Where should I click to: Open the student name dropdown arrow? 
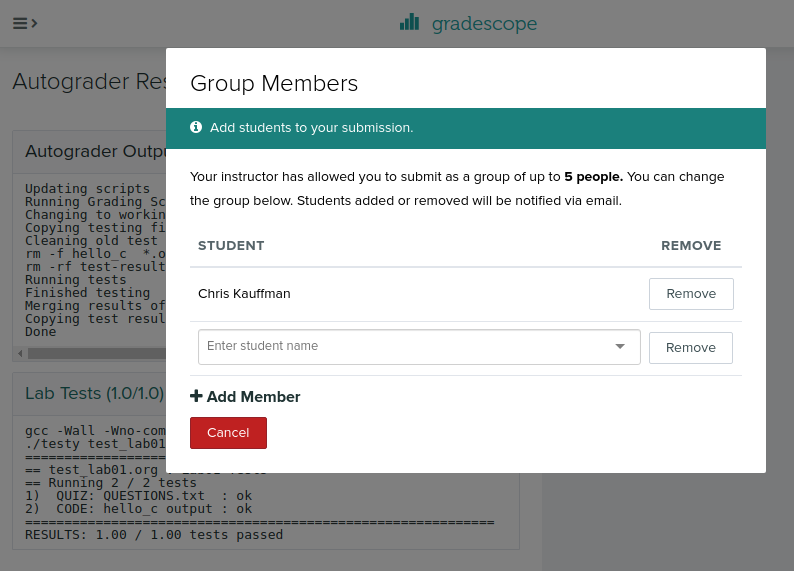pyautogui.click(x=620, y=346)
